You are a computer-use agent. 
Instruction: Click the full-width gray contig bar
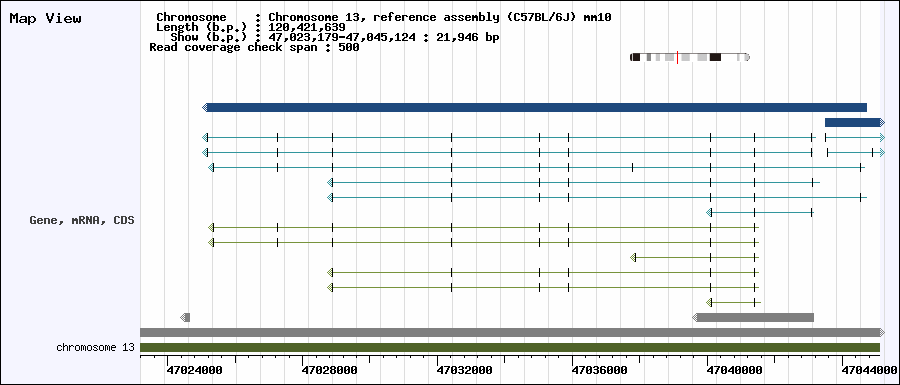513,332
